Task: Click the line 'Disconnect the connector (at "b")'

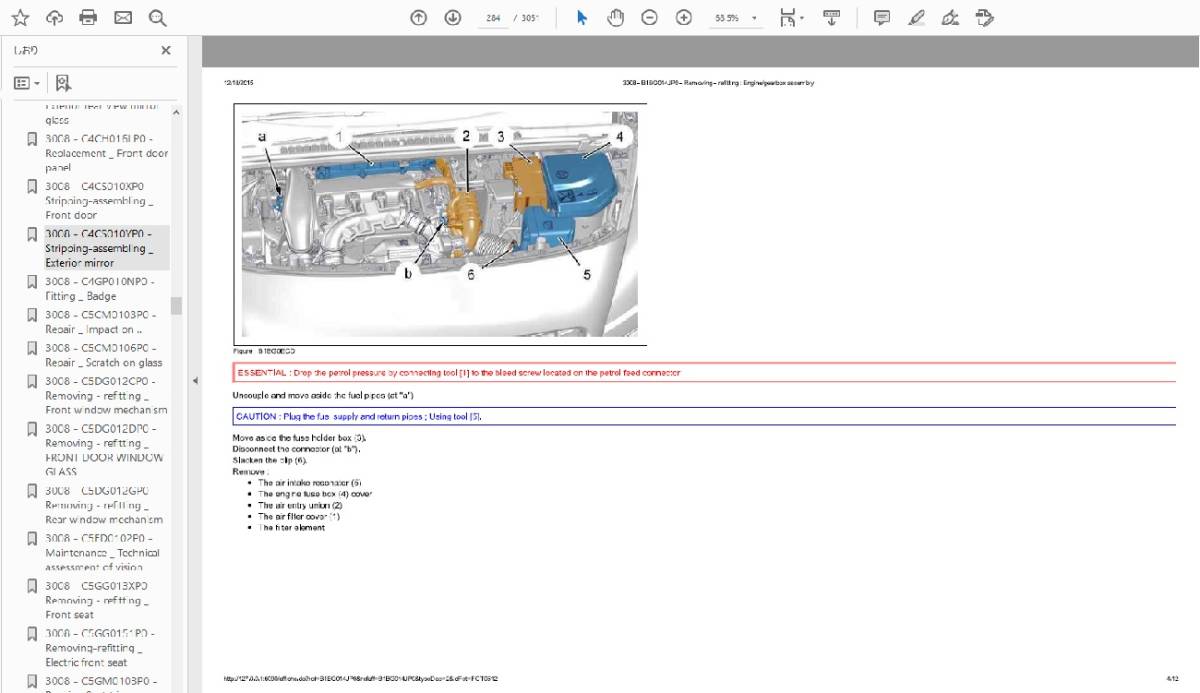Action: point(296,449)
